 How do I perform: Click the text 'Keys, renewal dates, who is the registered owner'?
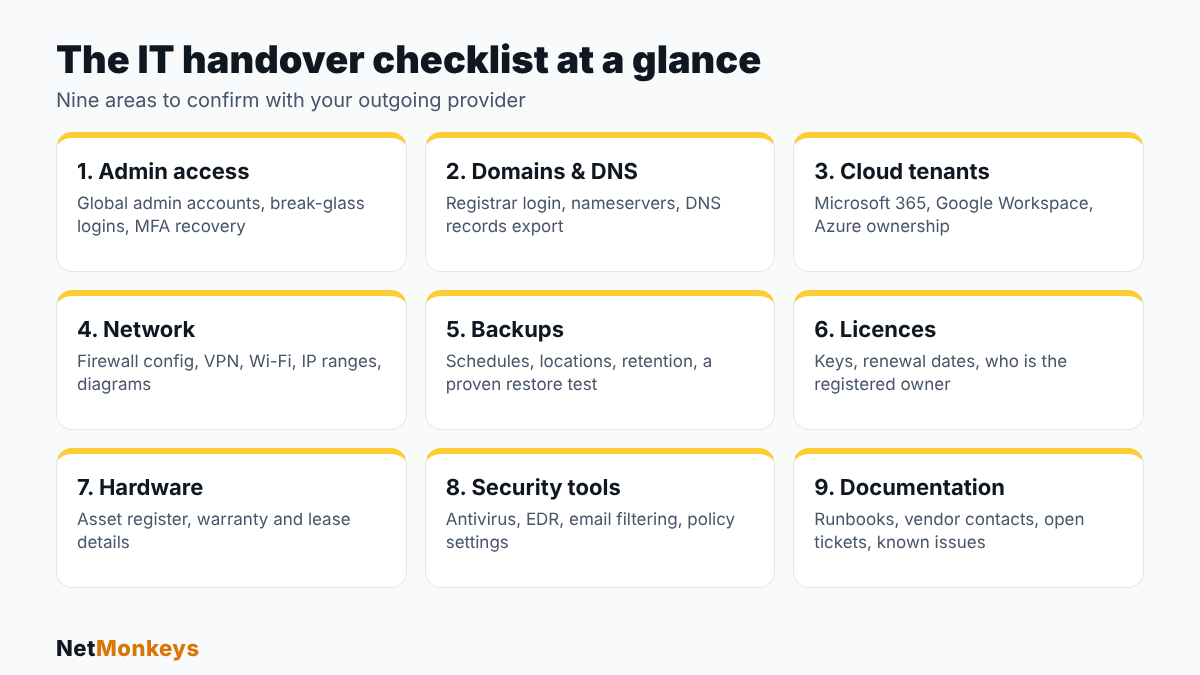click(941, 373)
